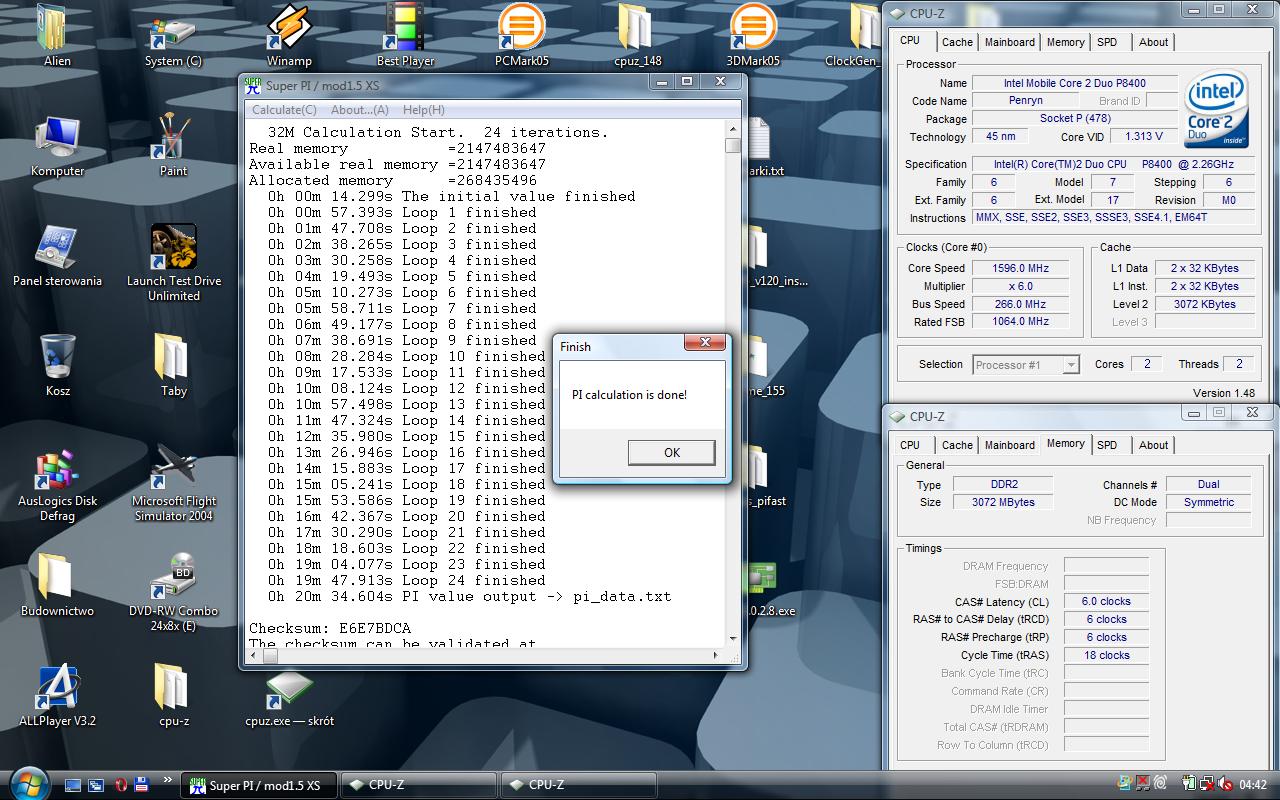Open the About...(A) menu
The image size is (1280, 800).
point(360,110)
